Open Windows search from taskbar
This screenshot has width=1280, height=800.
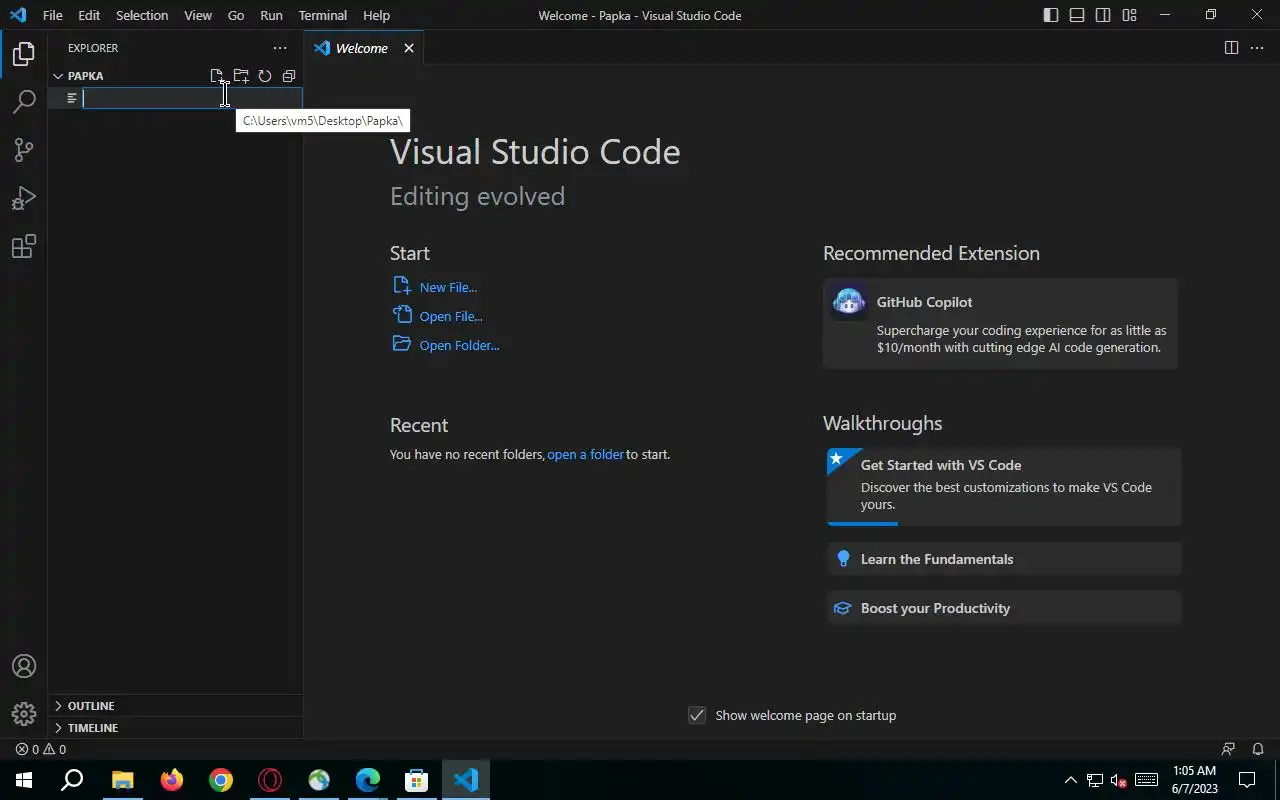point(72,780)
